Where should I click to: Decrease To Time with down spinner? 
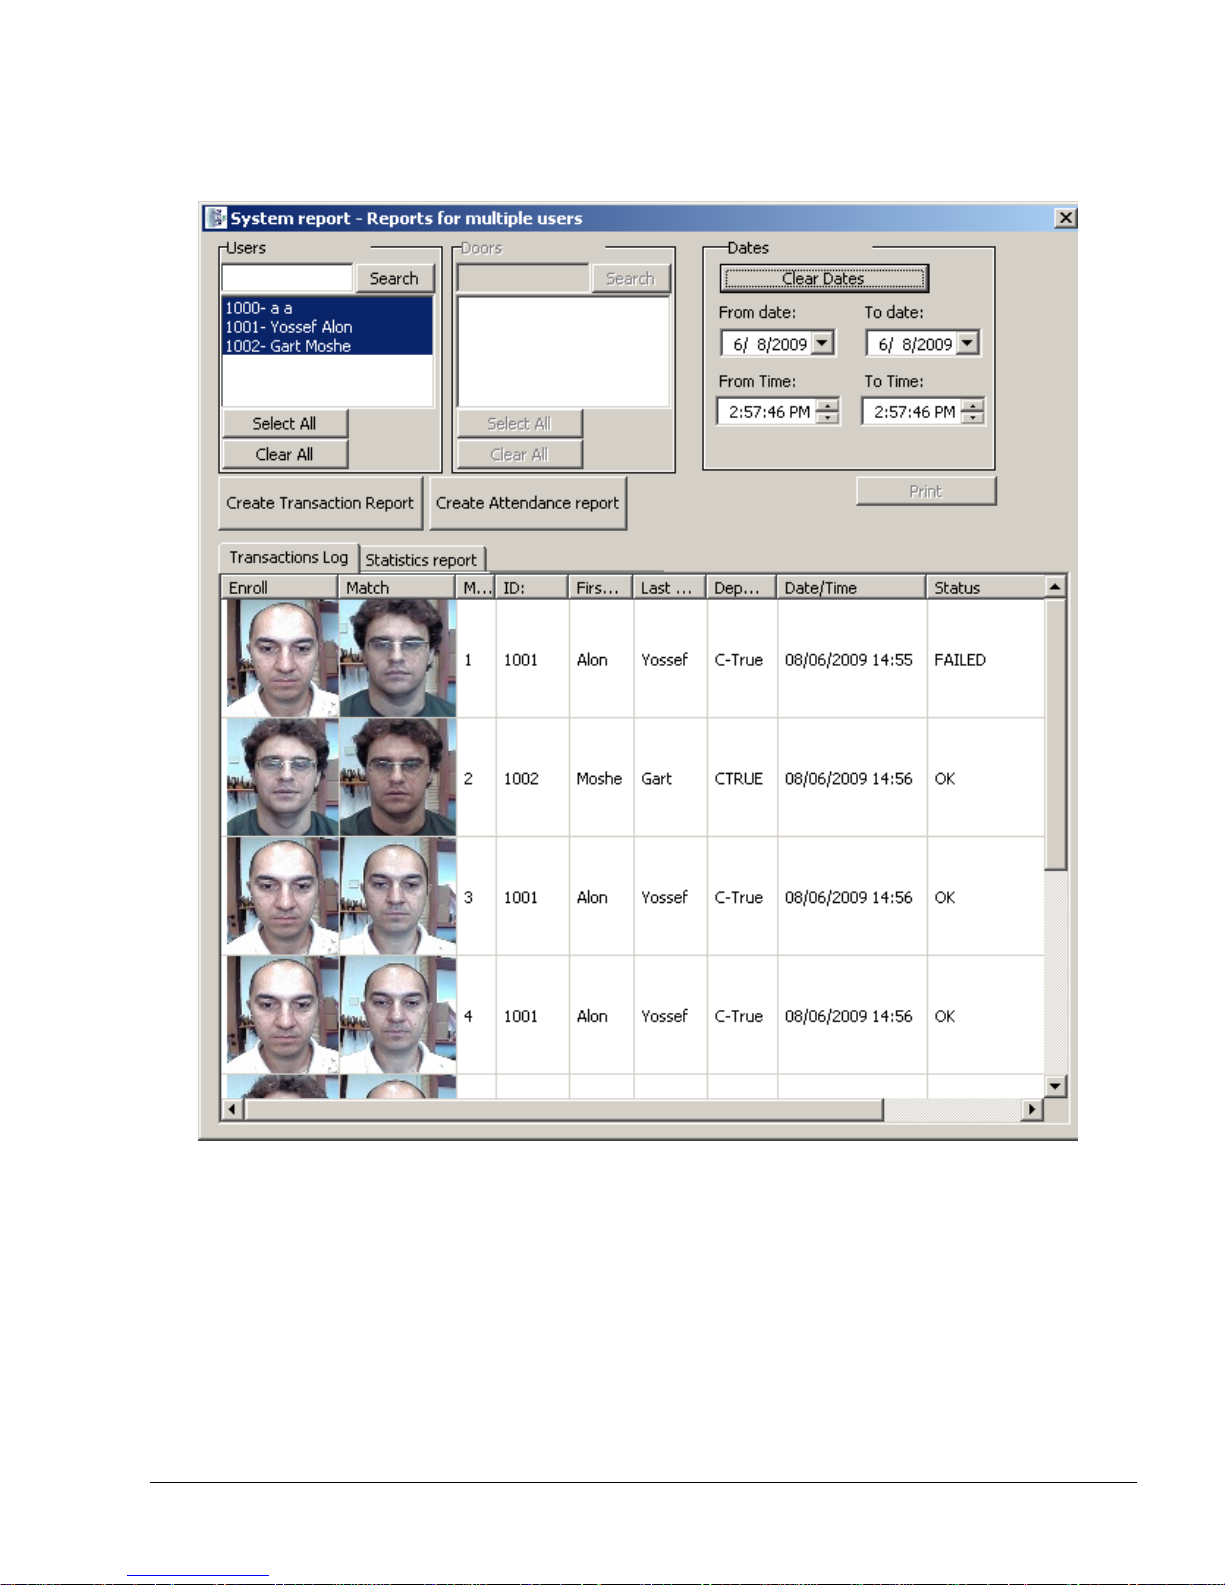[x=972, y=417]
